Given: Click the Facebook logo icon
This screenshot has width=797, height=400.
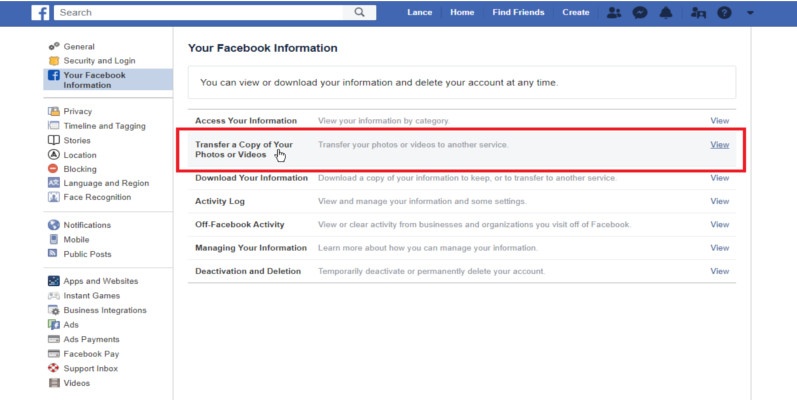Looking at the screenshot, I should (40, 13).
